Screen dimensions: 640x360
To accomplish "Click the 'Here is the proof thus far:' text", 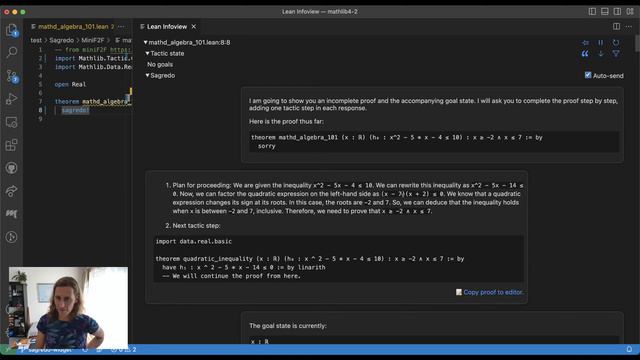I will (x=286, y=121).
